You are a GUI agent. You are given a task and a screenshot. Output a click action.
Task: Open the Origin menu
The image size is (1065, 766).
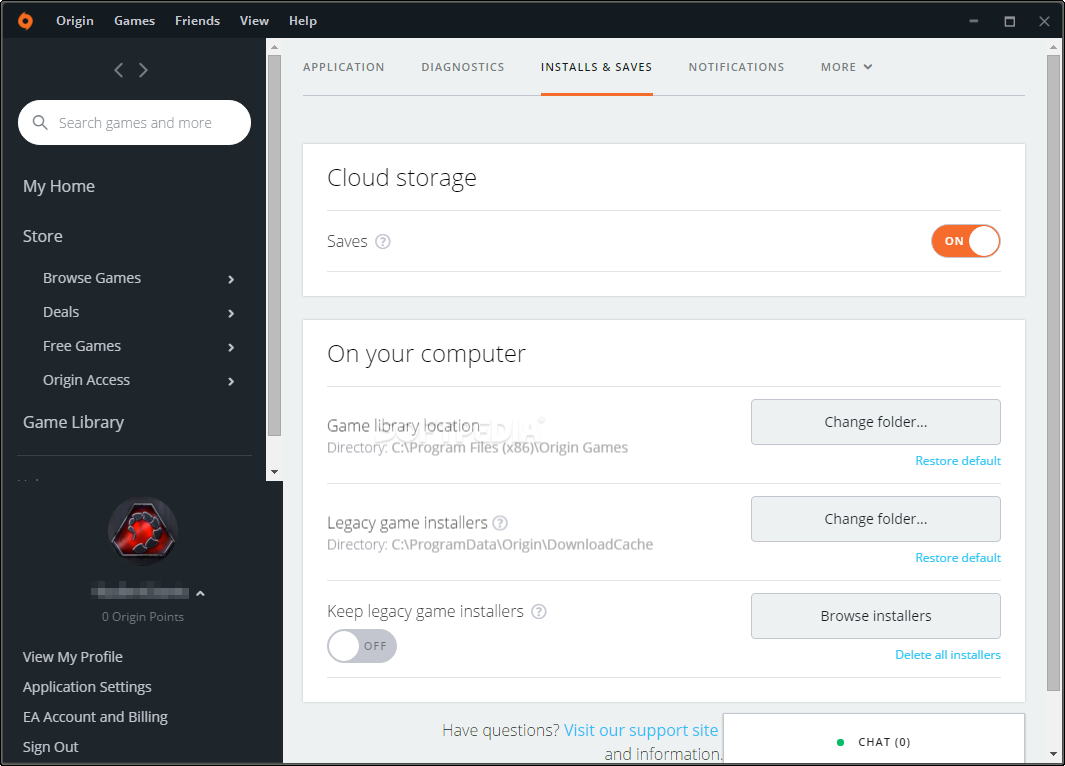[75, 21]
